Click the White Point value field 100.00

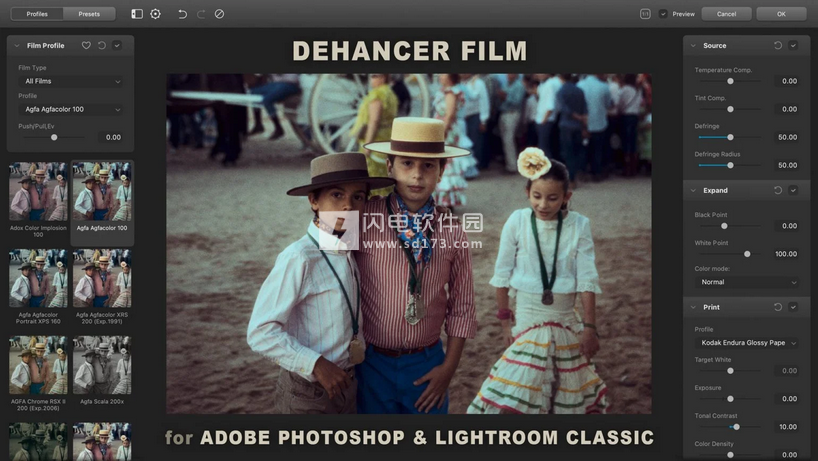[x=786, y=254]
